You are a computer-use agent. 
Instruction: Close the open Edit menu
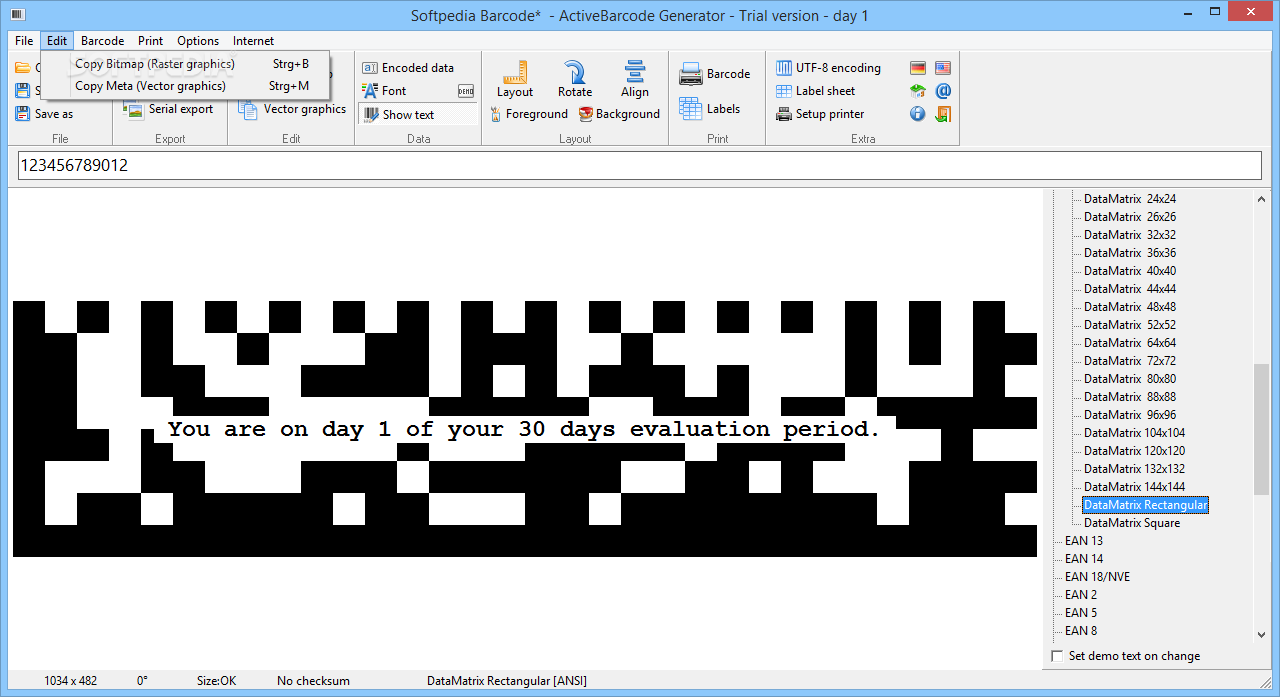(x=57, y=41)
